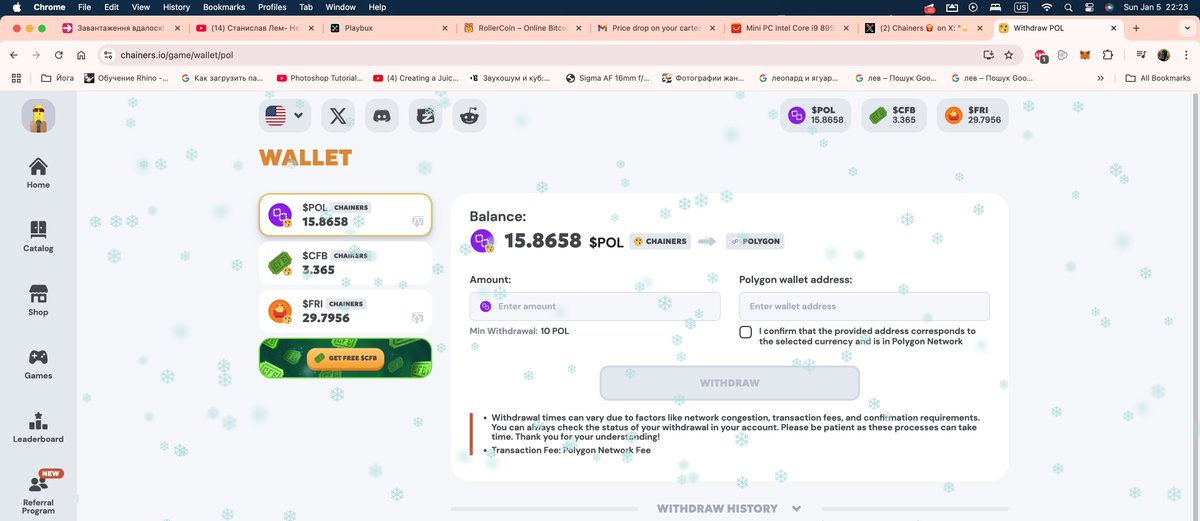Open the Referral Program page

tap(38, 494)
